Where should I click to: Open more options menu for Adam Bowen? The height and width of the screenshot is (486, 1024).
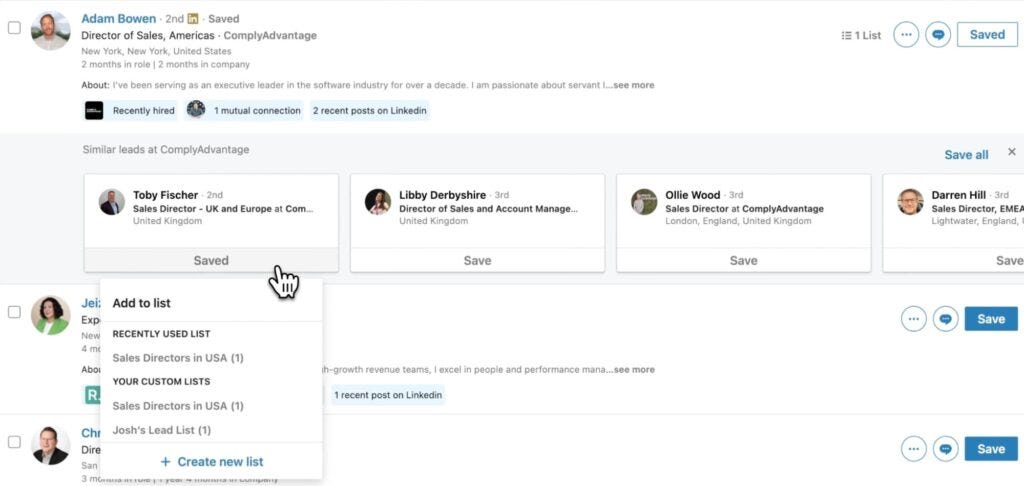[906, 35]
